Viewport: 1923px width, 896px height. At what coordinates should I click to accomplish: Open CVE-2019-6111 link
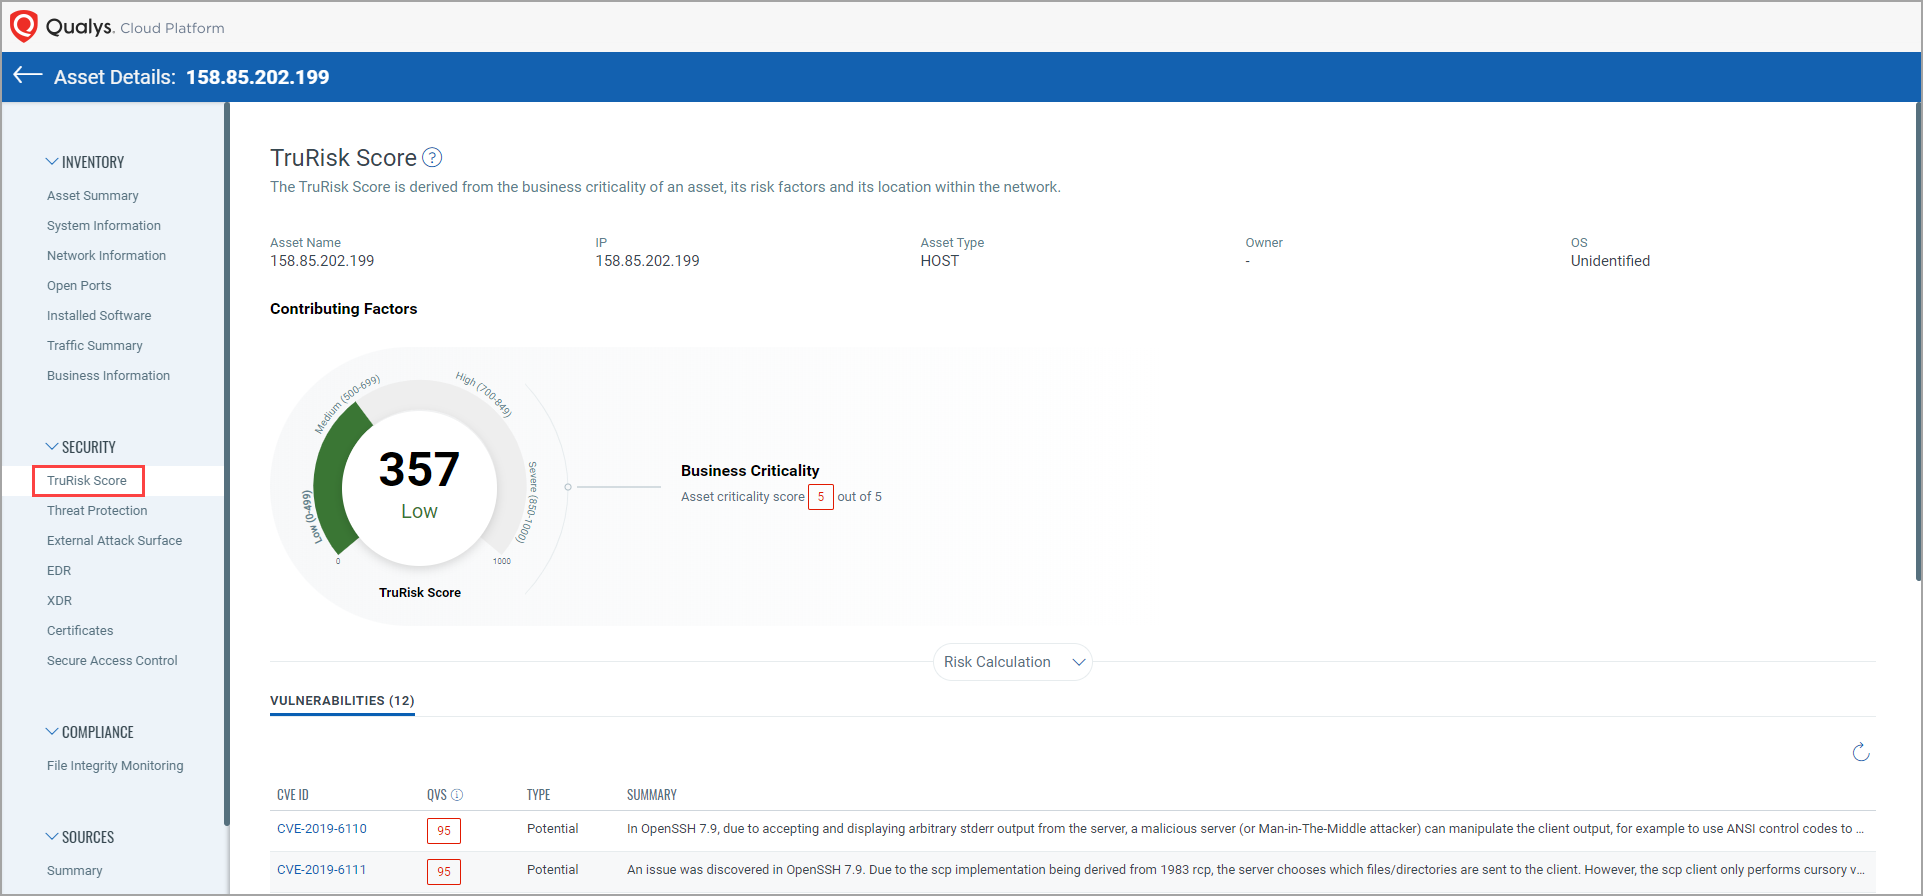322,870
